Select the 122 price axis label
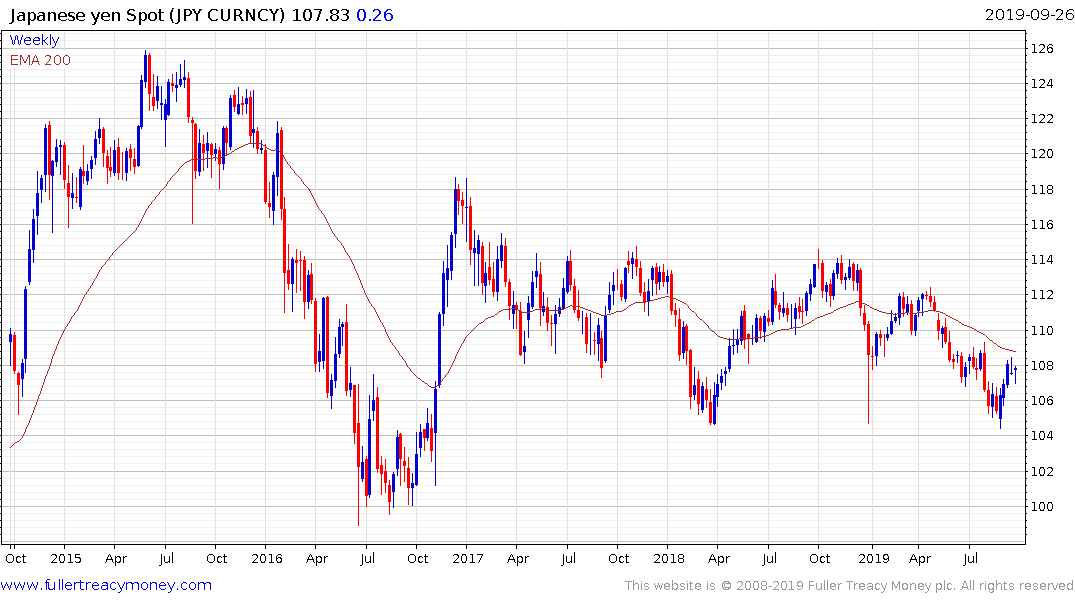The image size is (1075, 600). (1043, 119)
